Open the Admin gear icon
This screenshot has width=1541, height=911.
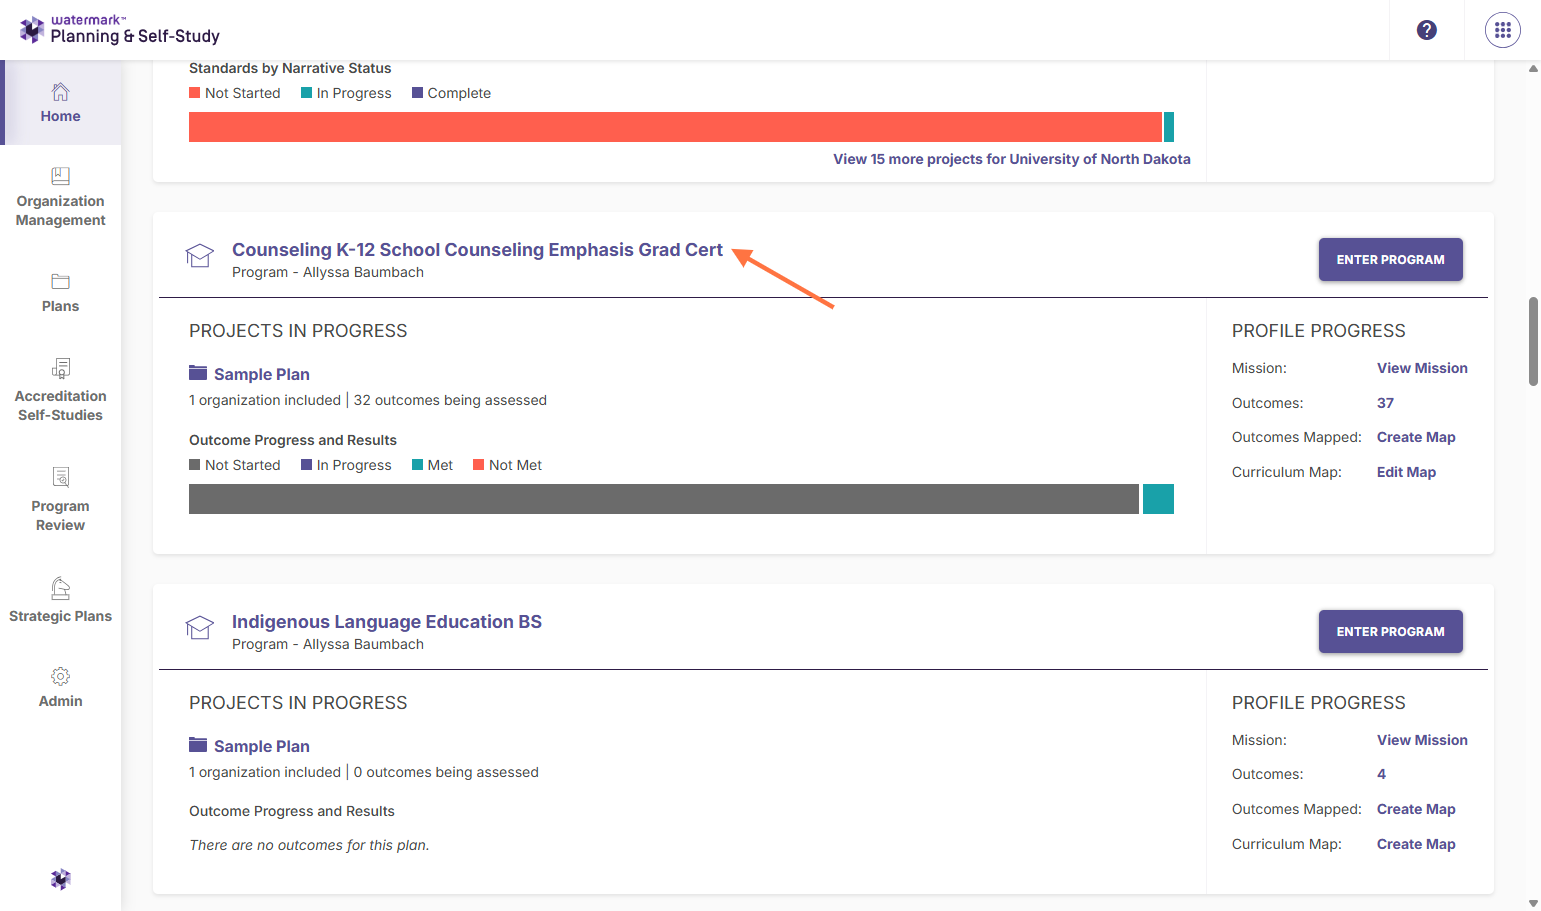[60, 676]
